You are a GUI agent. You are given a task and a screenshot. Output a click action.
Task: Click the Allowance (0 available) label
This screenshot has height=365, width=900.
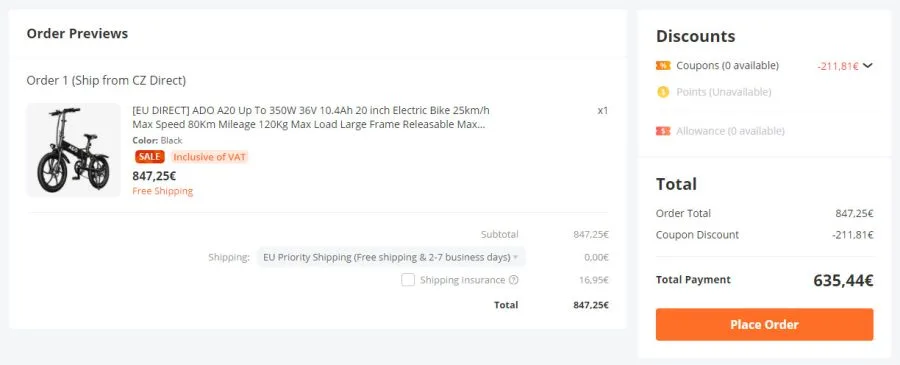click(730, 131)
